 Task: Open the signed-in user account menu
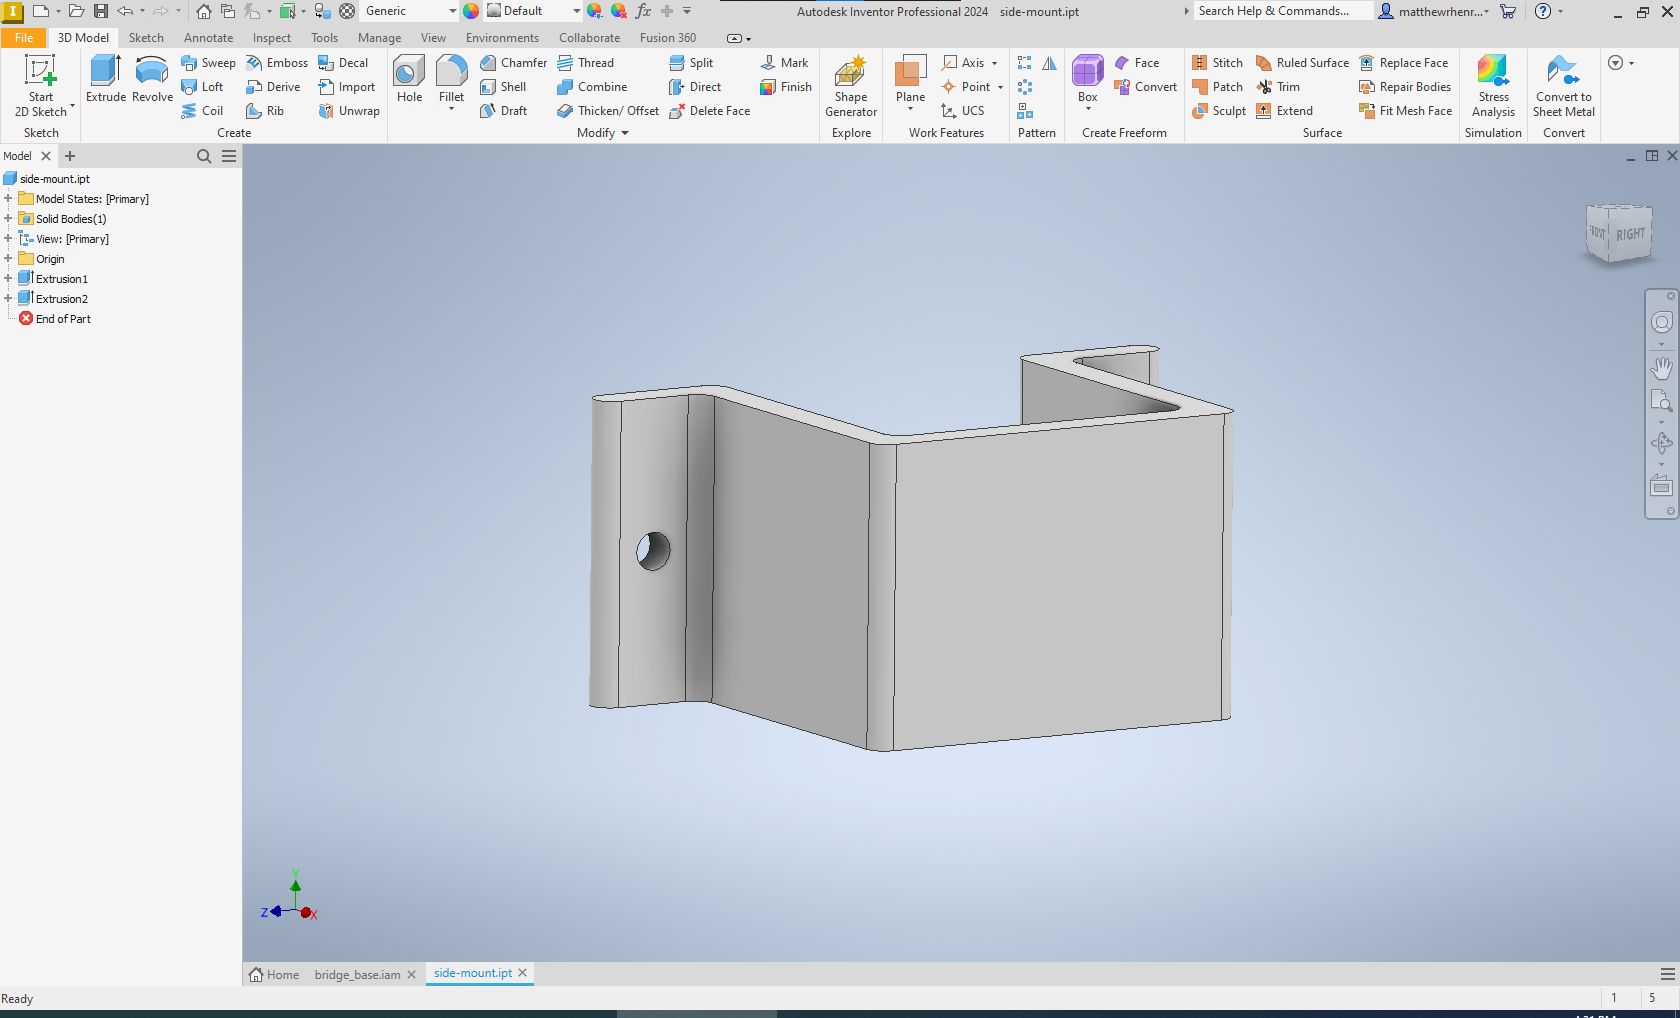1435,11
